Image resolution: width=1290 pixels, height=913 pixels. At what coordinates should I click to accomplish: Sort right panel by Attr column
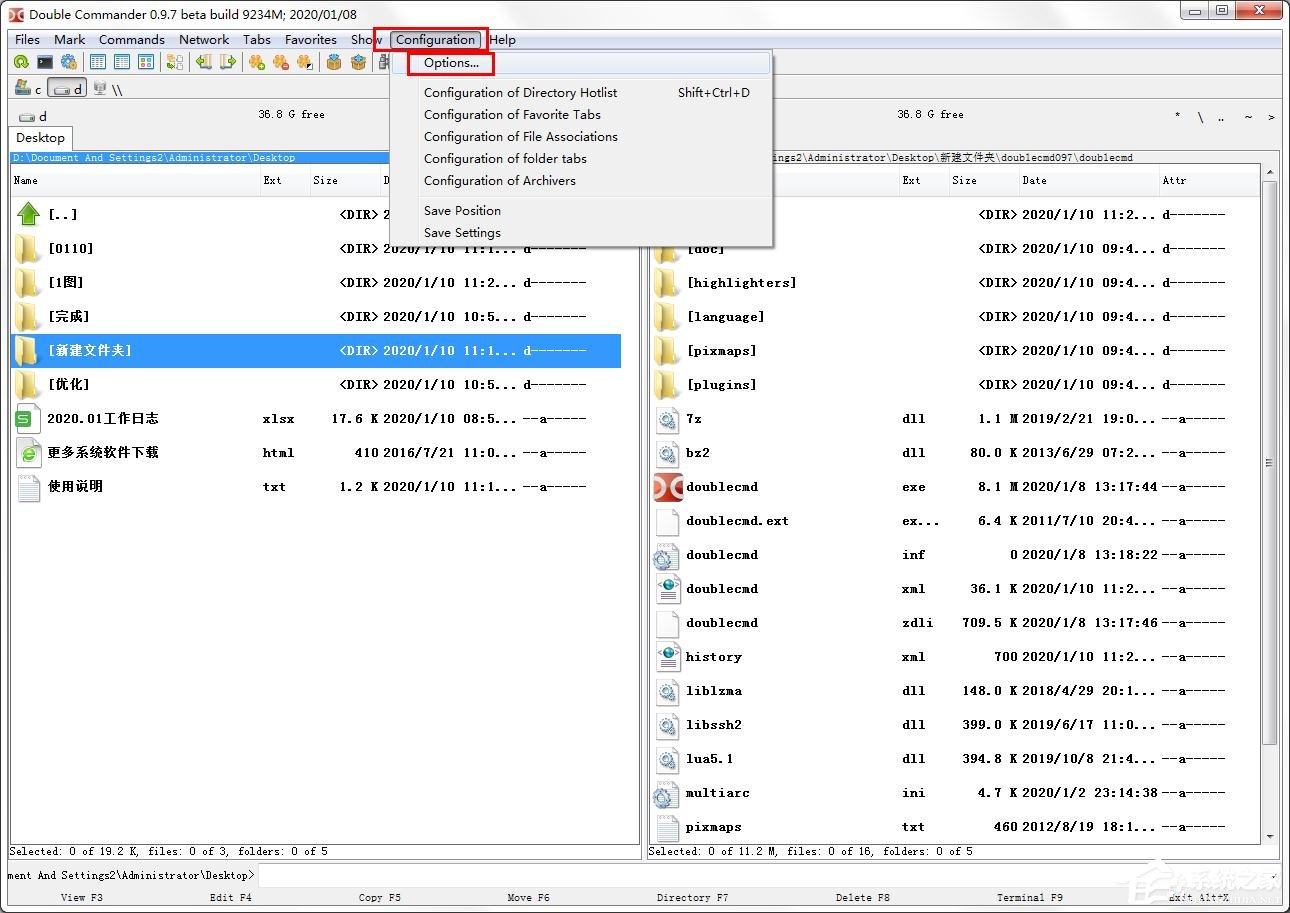coord(1208,180)
